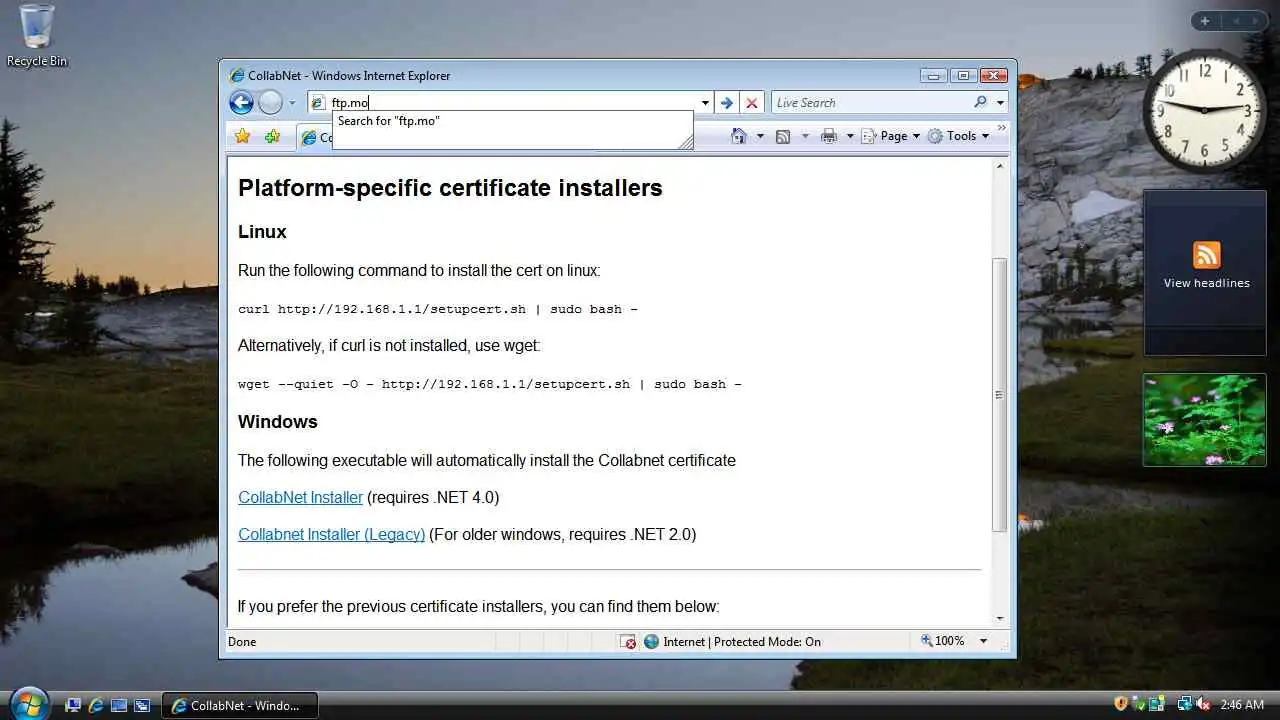Click the page scrollbar up arrow
1280x720 pixels.
[x=1000, y=166]
